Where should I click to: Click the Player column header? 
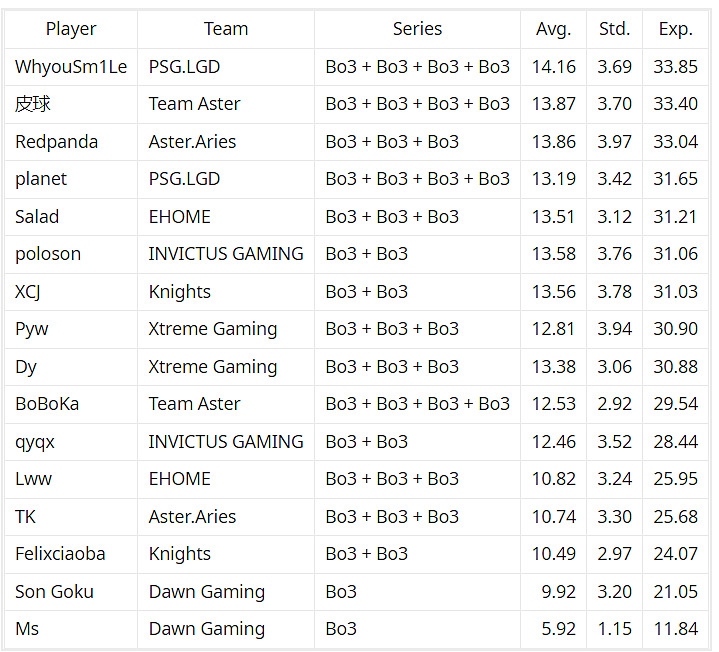coord(71,29)
